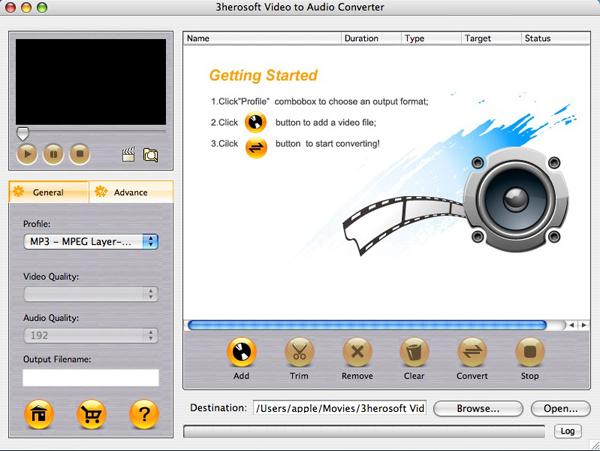Image resolution: width=600 pixels, height=451 pixels.
Task: Click the Stop button under video preview
Action: [80, 154]
